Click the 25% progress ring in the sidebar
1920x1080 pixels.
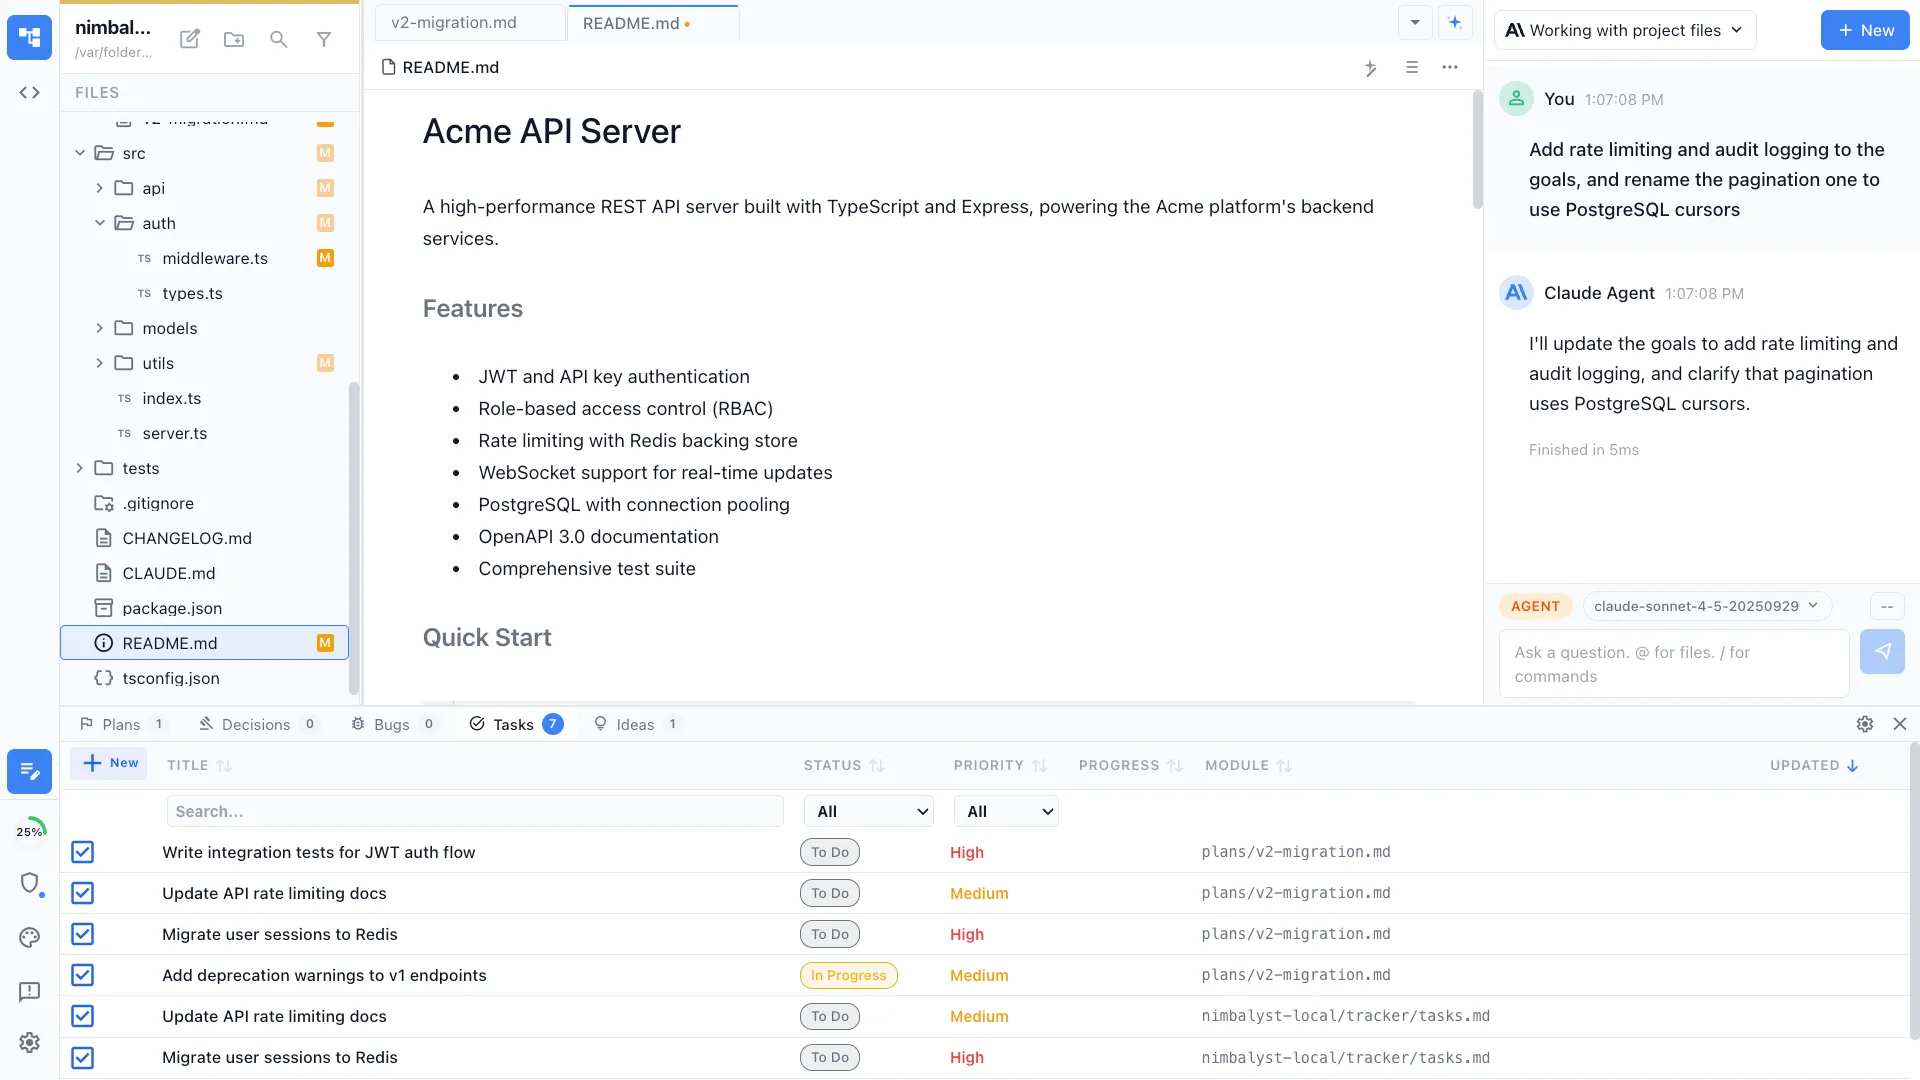click(31, 829)
